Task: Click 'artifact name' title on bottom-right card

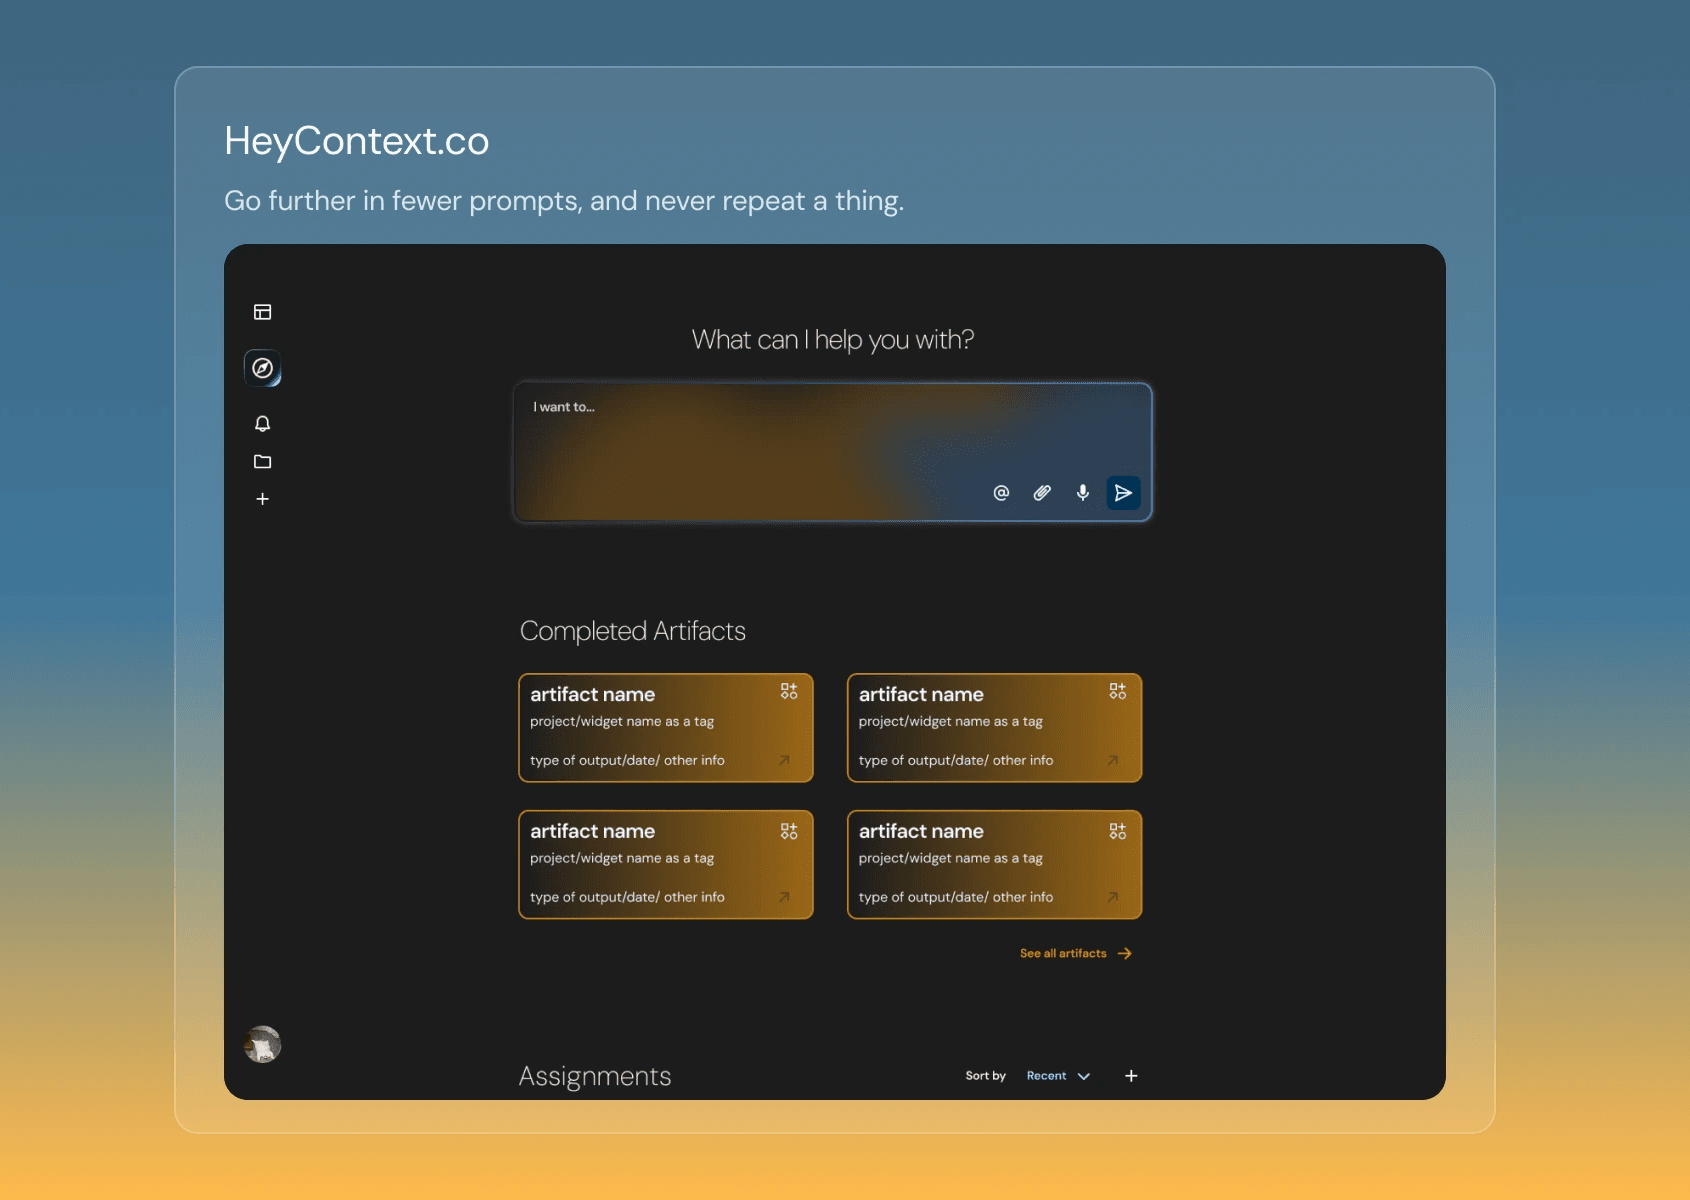Action: (921, 831)
